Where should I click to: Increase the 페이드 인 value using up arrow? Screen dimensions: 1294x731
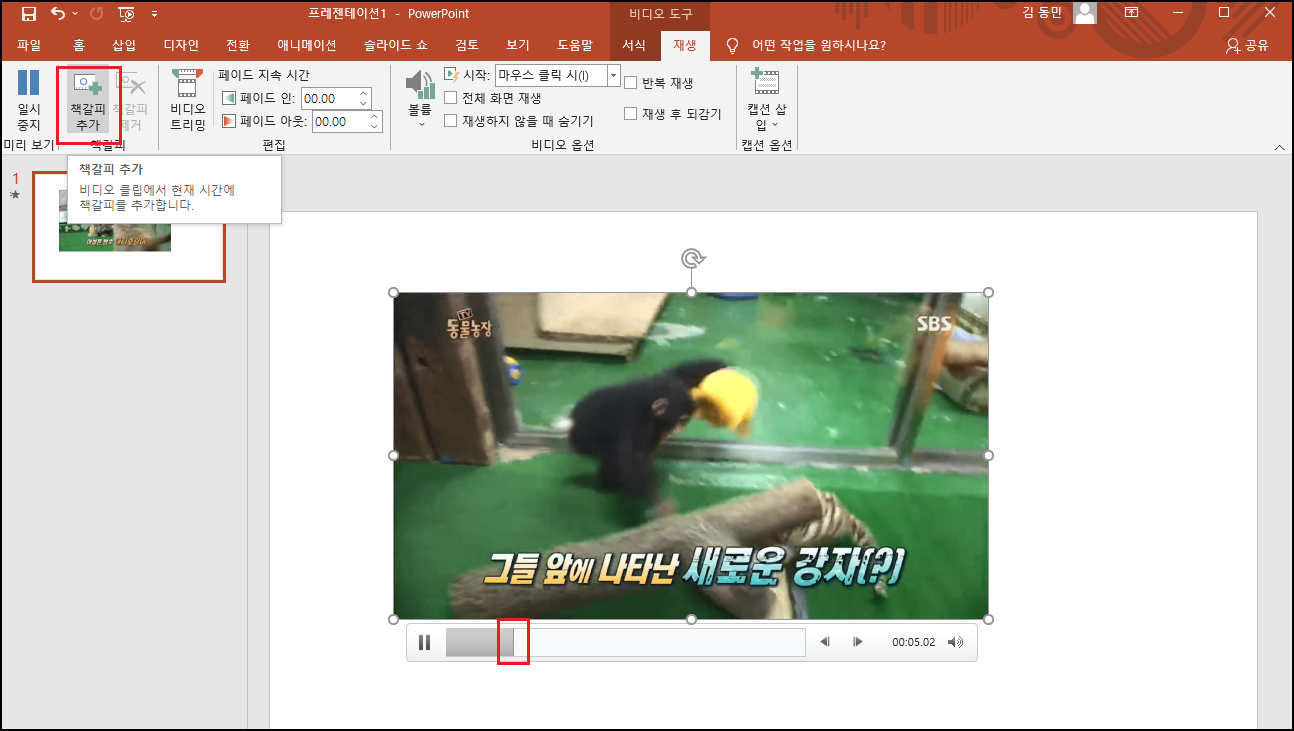364,93
